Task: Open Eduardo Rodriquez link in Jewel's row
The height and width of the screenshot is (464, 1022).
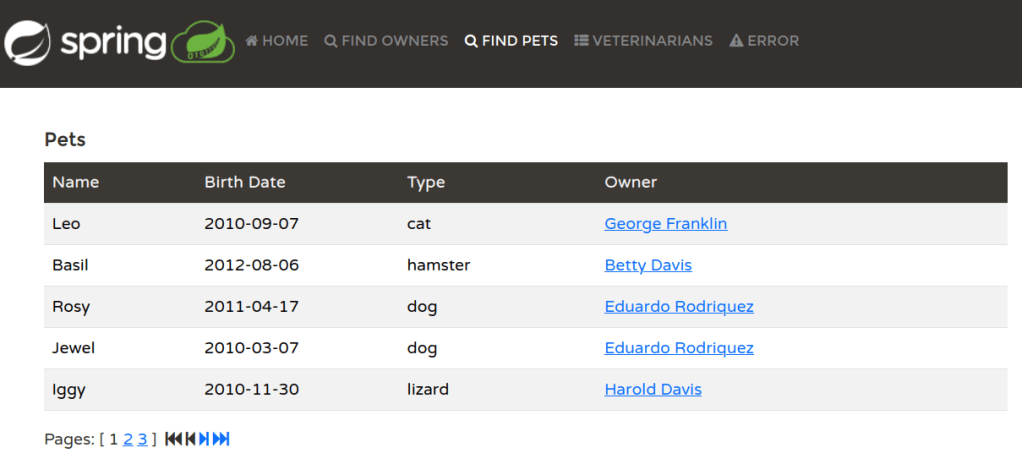Action: [679, 348]
